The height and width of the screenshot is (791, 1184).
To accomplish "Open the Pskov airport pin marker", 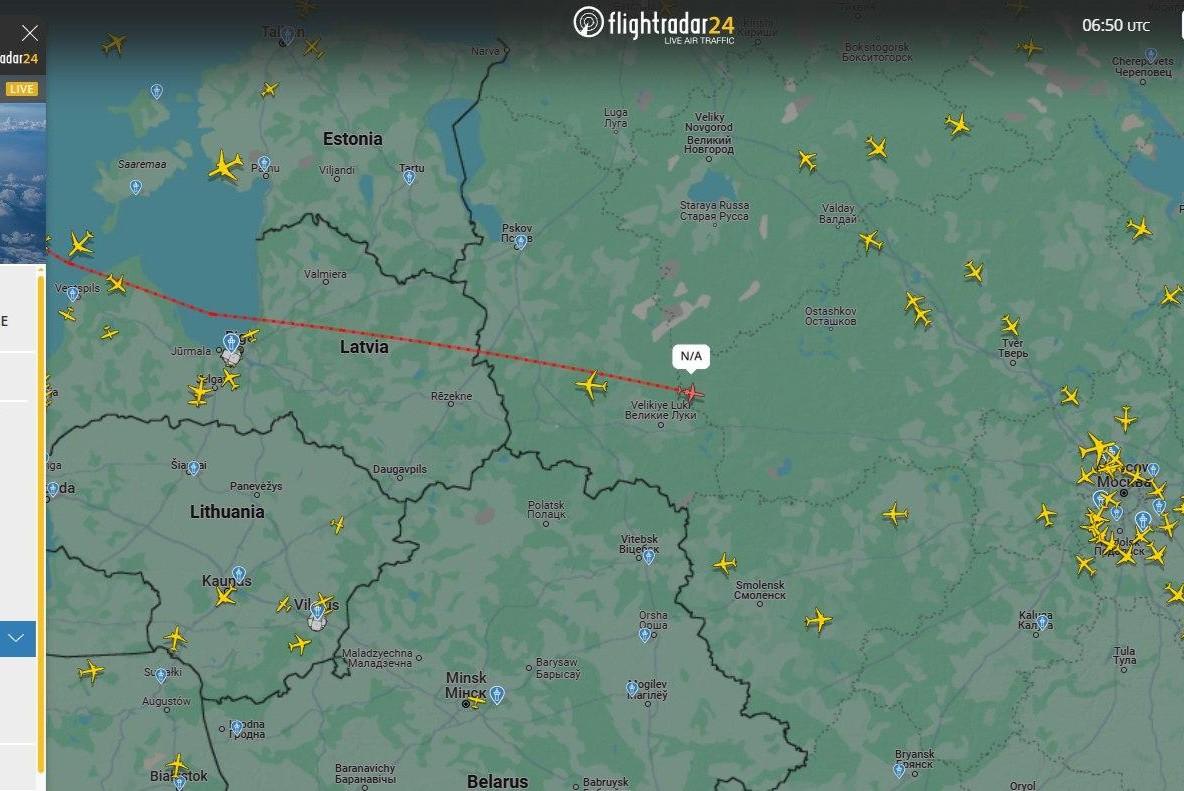I will (520, 242).
